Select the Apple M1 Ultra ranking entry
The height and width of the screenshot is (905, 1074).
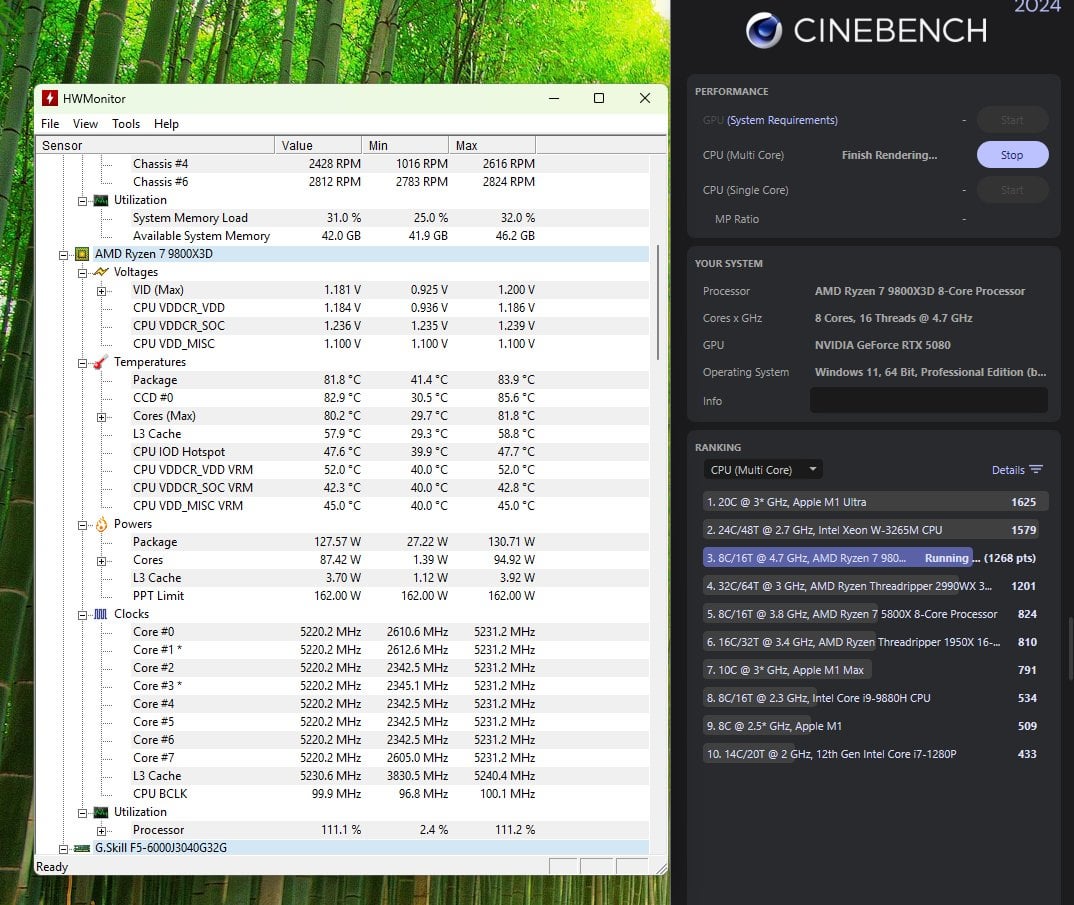click(x=875, y=502)
